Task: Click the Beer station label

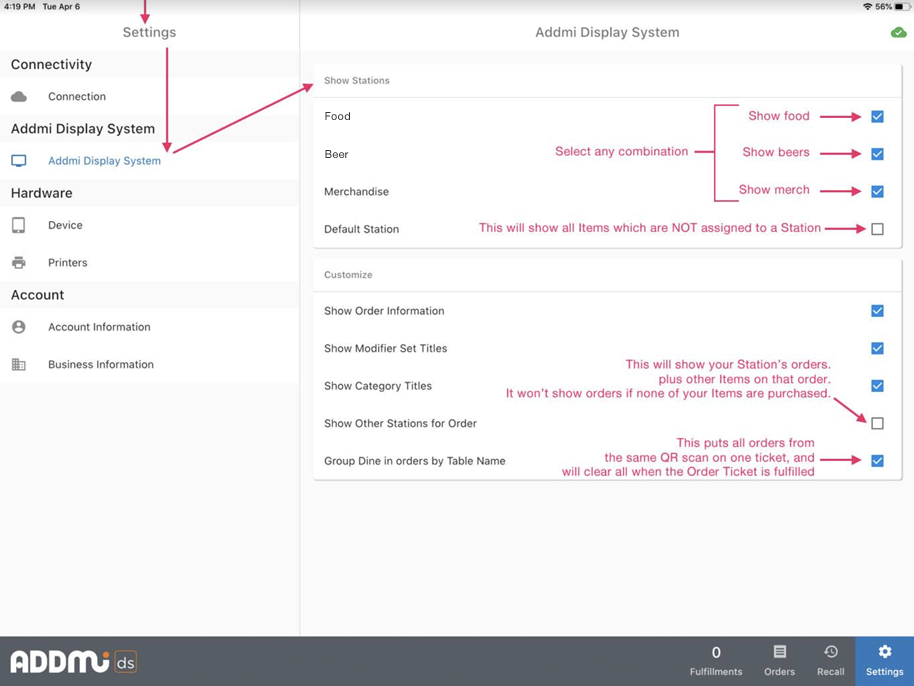Action: (336, 154)
